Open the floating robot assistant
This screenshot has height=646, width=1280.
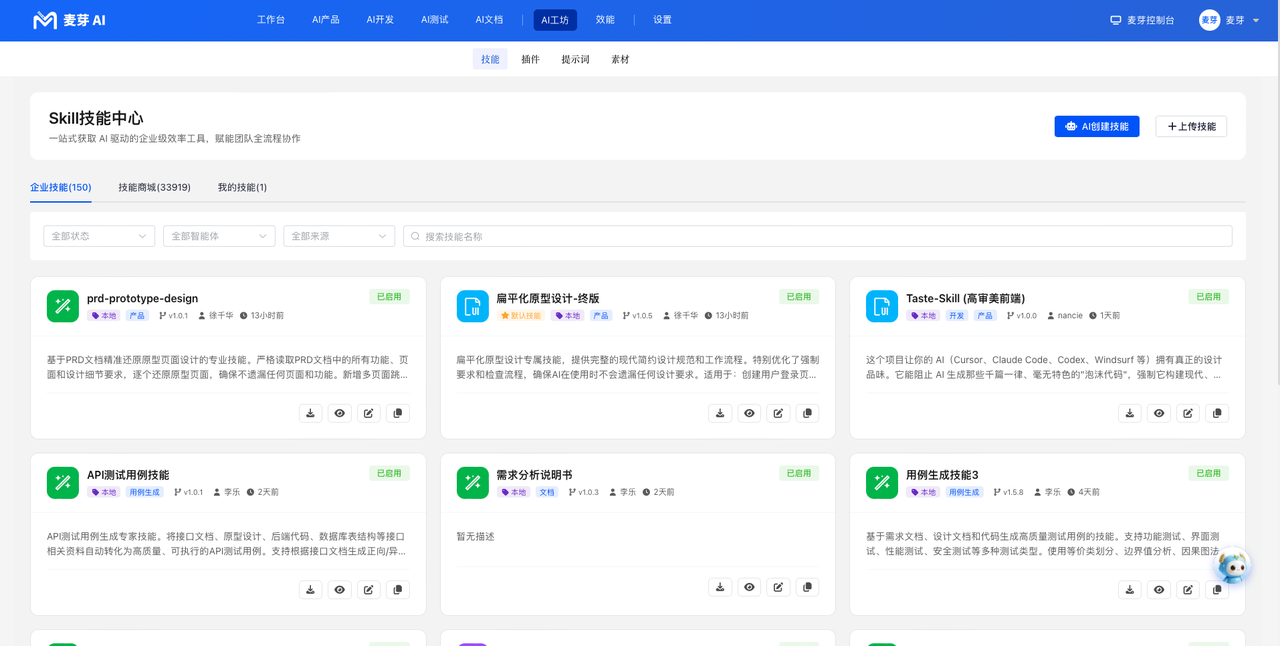[1233, 566]
